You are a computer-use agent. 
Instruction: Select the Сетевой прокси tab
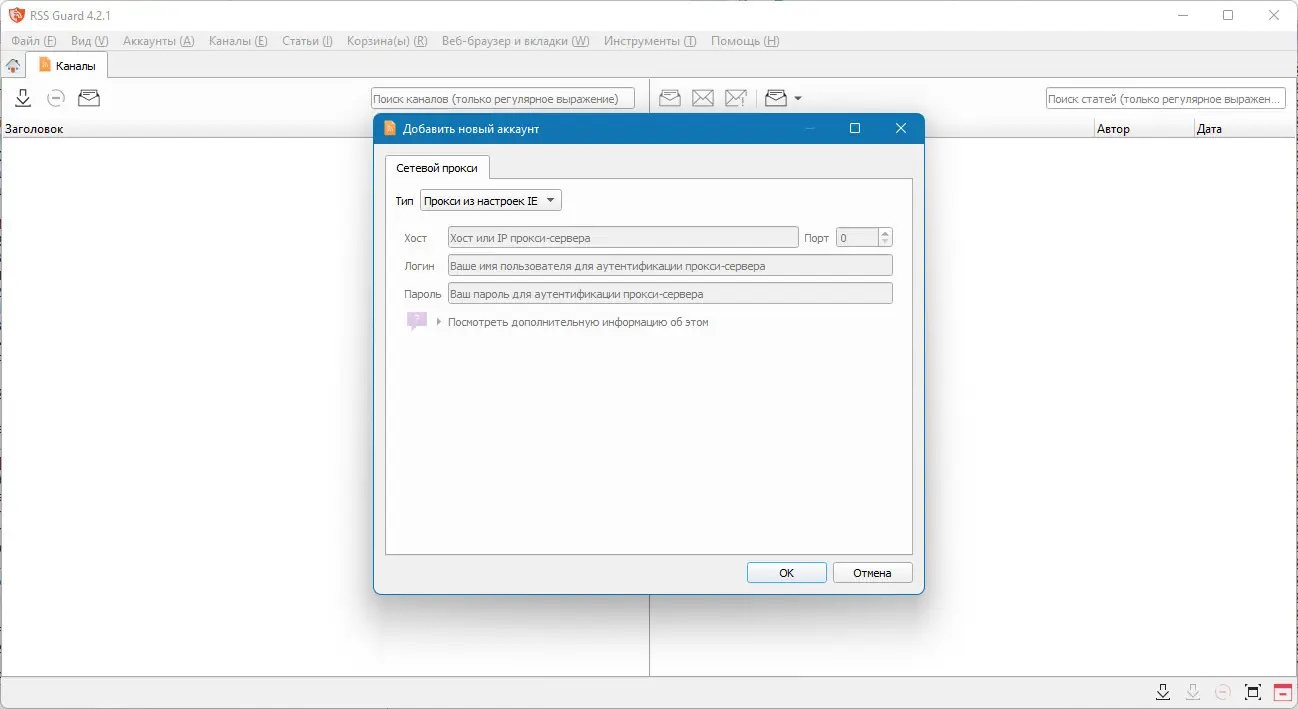[437, 168]
